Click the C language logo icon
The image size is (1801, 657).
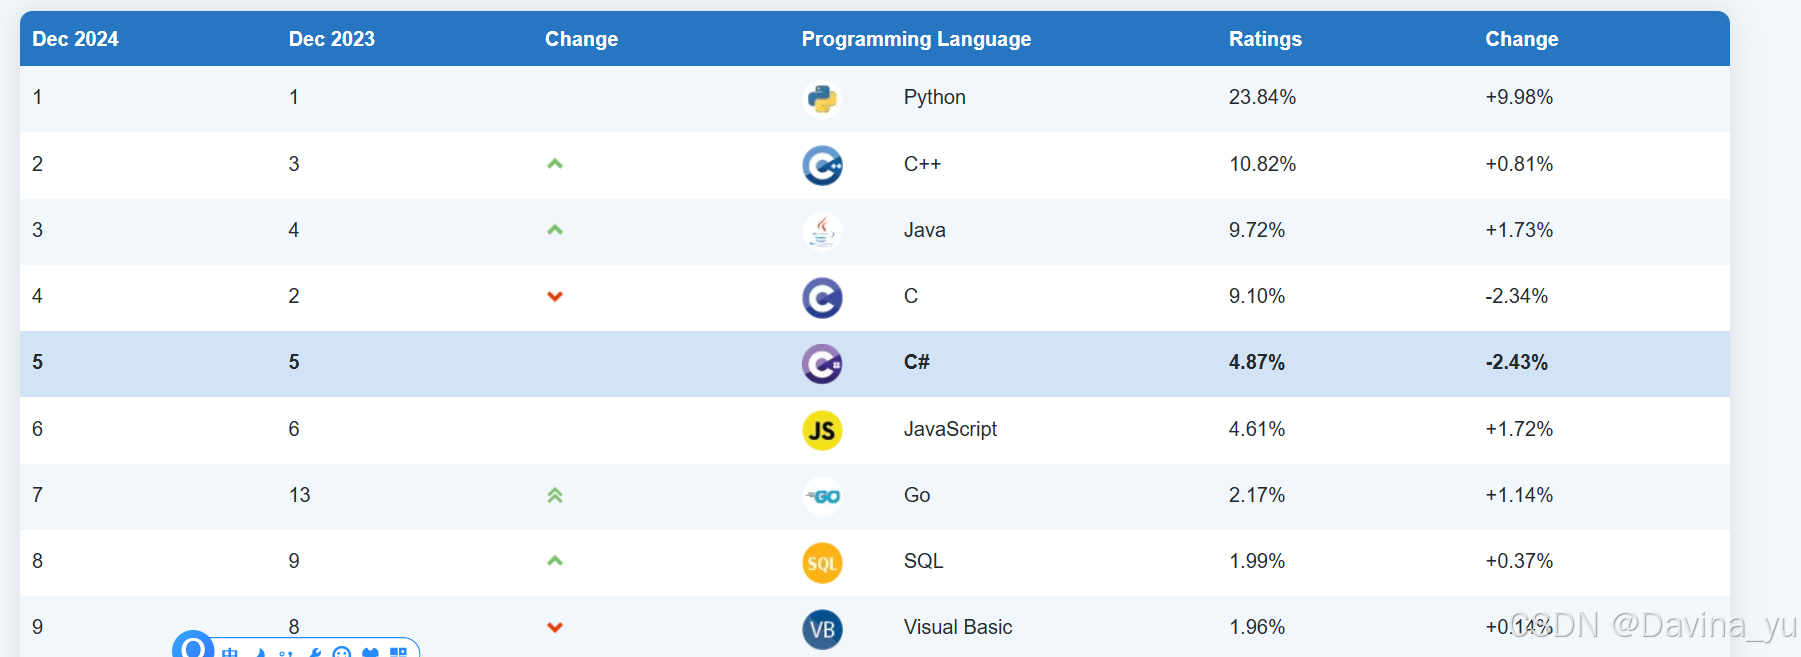822,298
